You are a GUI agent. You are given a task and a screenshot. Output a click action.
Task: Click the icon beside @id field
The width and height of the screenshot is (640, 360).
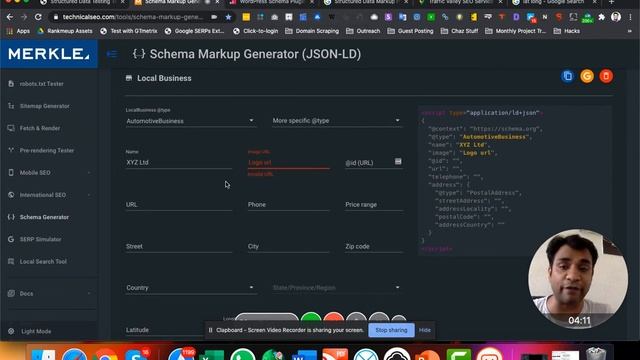tap(398, 162)
